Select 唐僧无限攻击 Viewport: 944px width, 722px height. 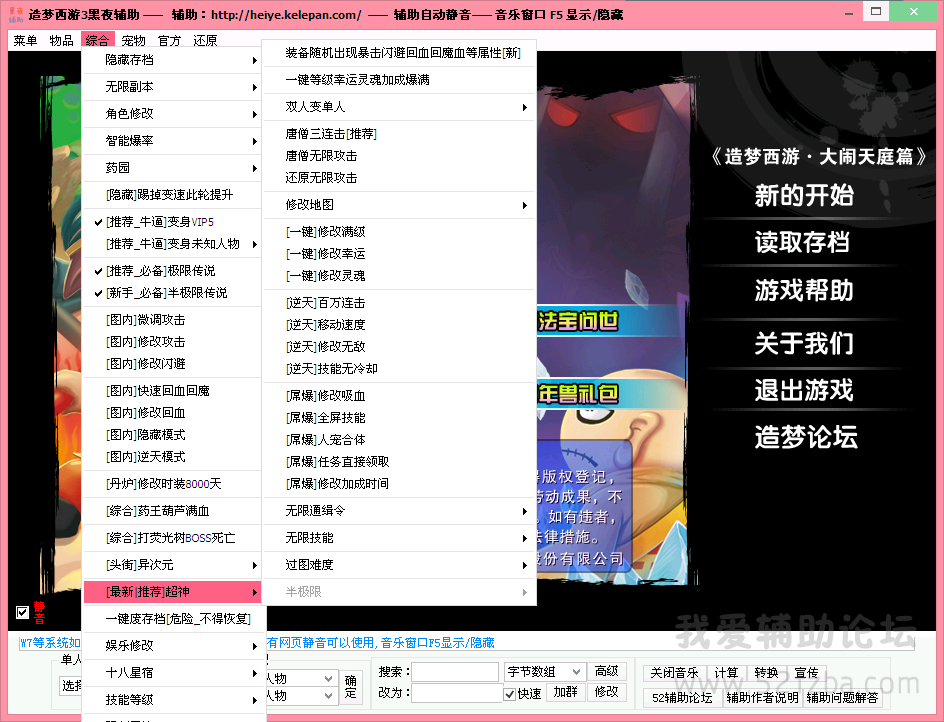pos(399,156)
